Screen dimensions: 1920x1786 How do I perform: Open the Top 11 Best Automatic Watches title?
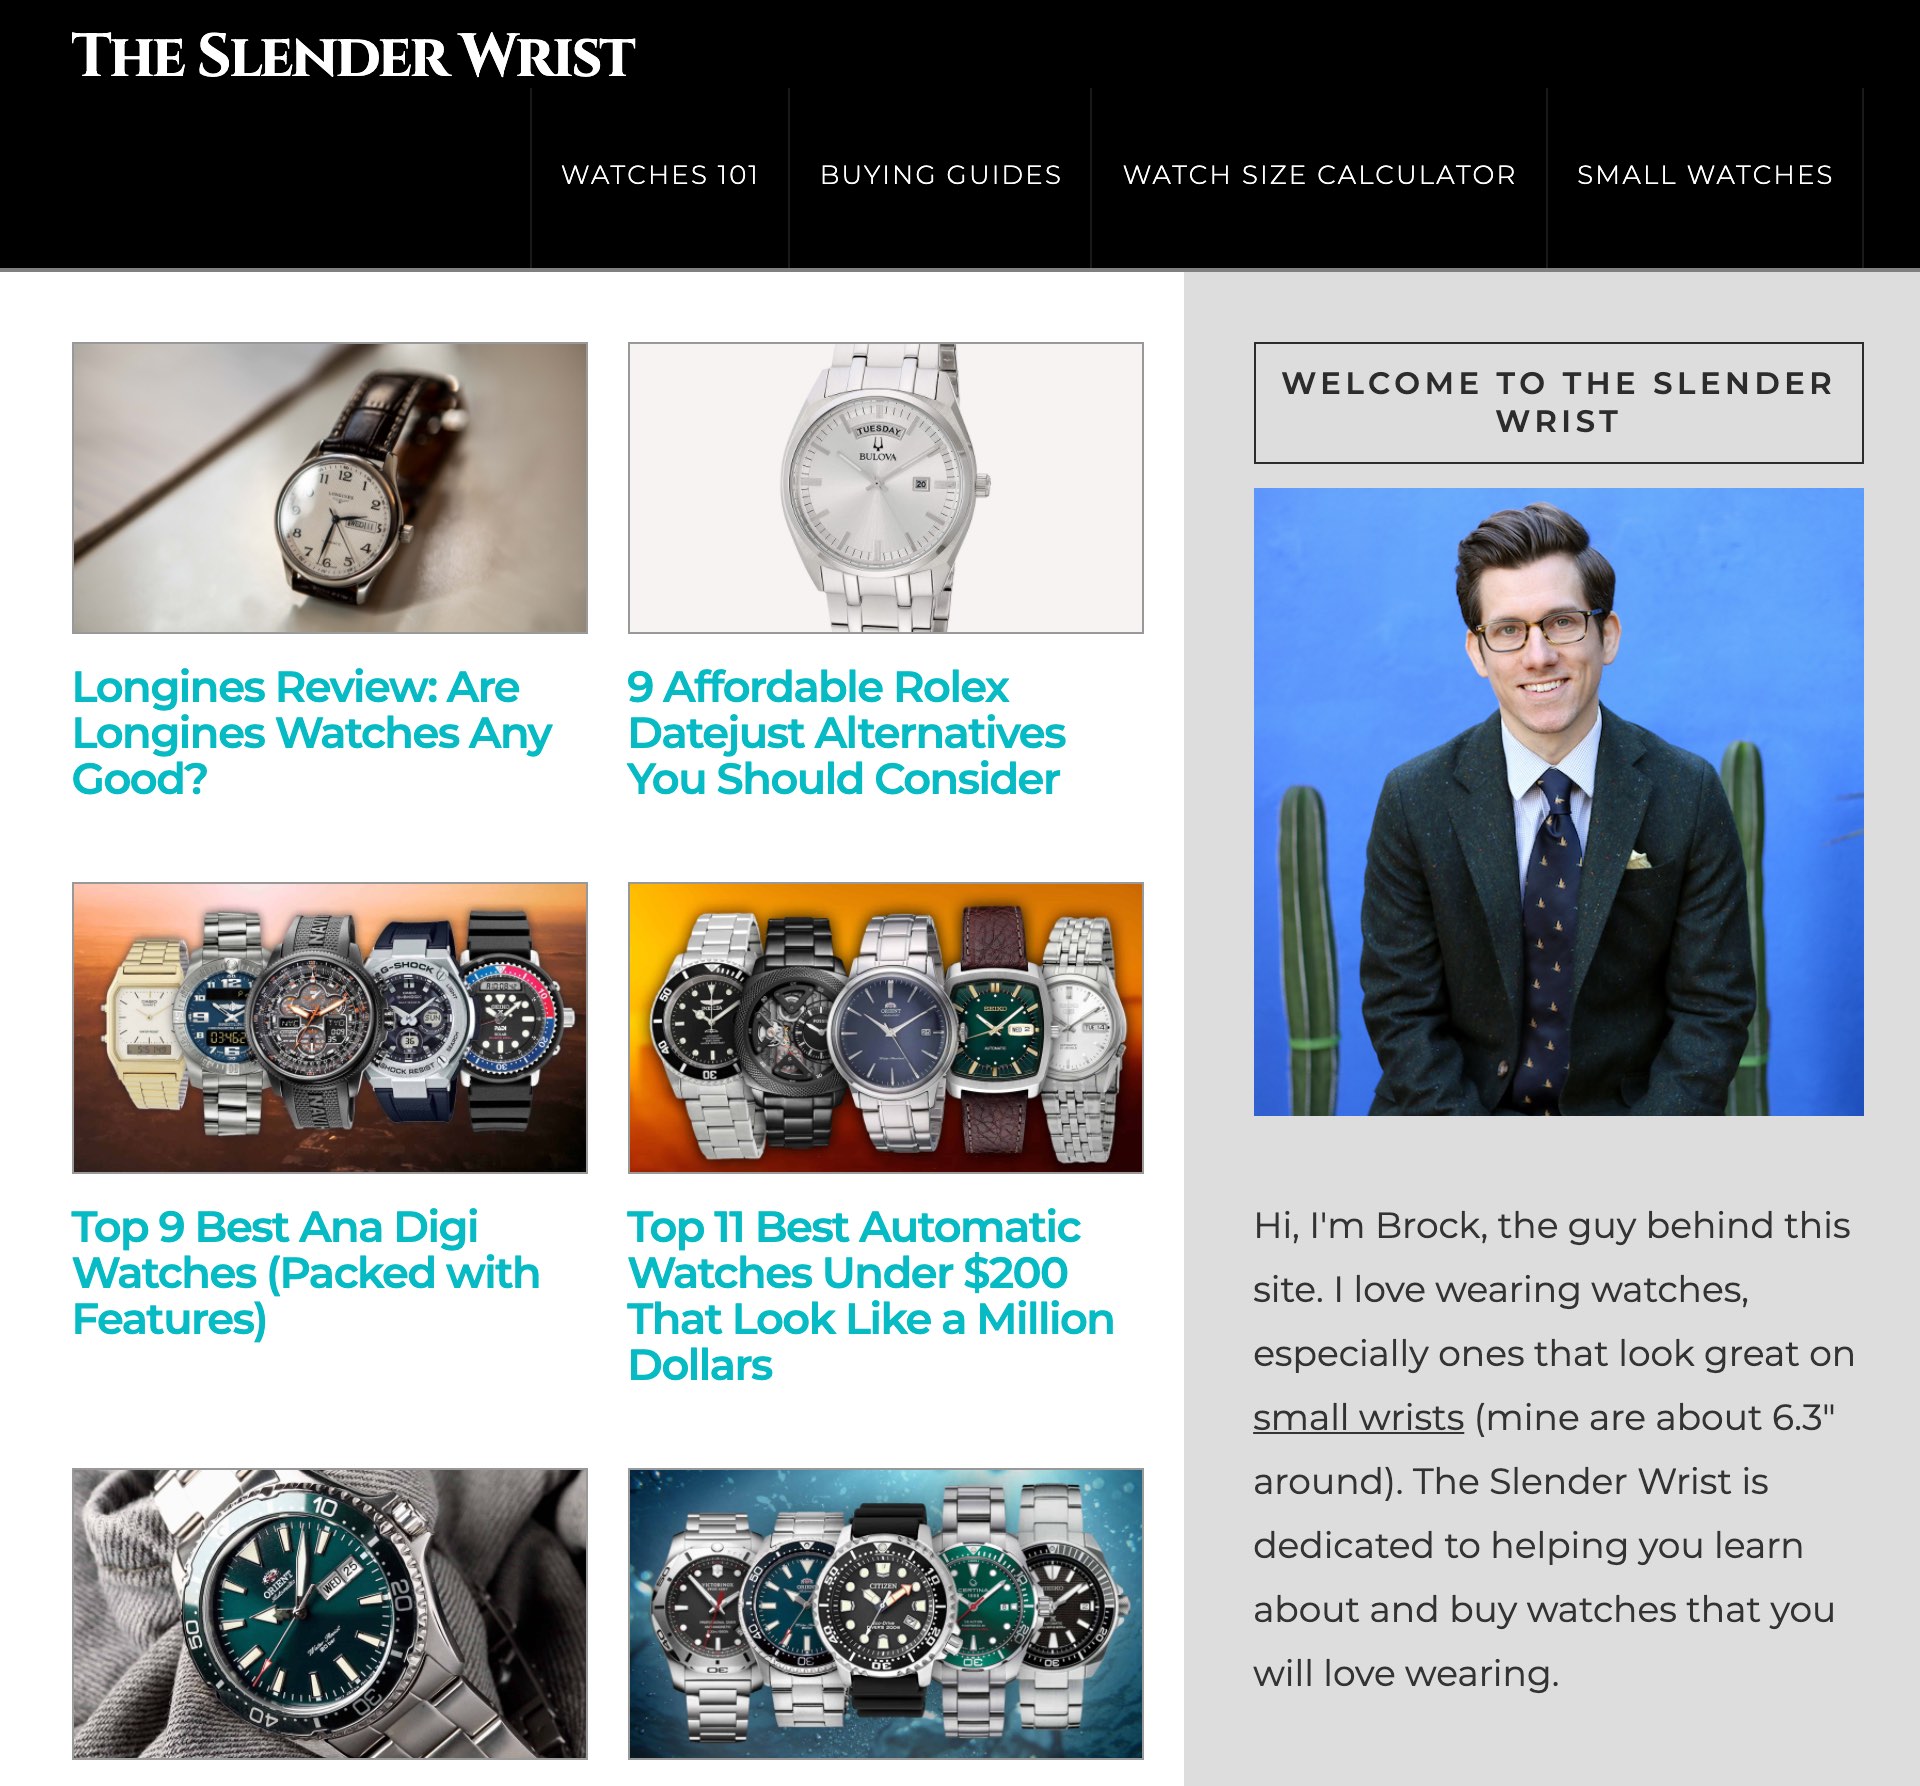point(871,1296)
